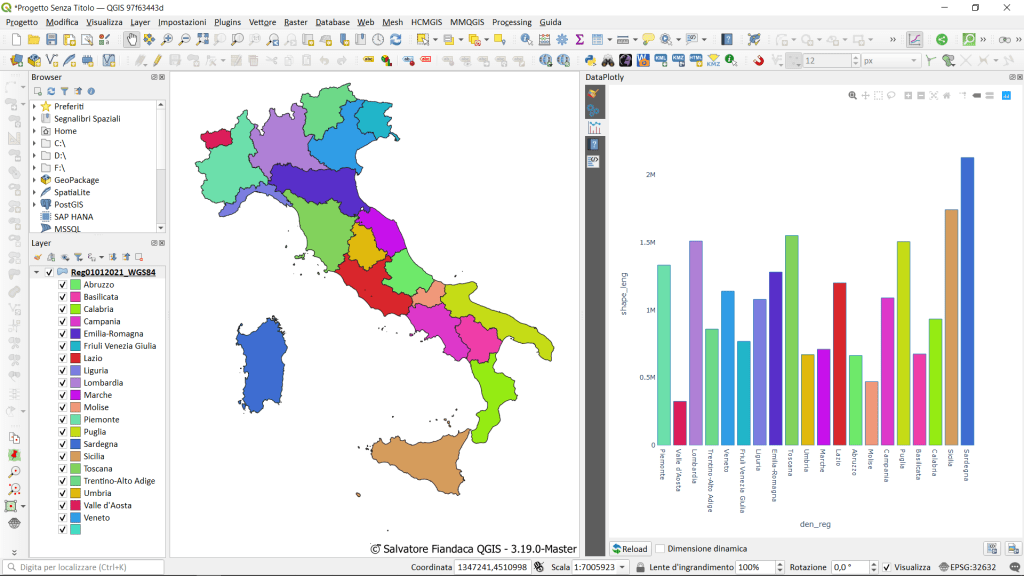Click the Plotly lasso select icon
Screen dimensions: 1024x576
click(x=891, y=95)
